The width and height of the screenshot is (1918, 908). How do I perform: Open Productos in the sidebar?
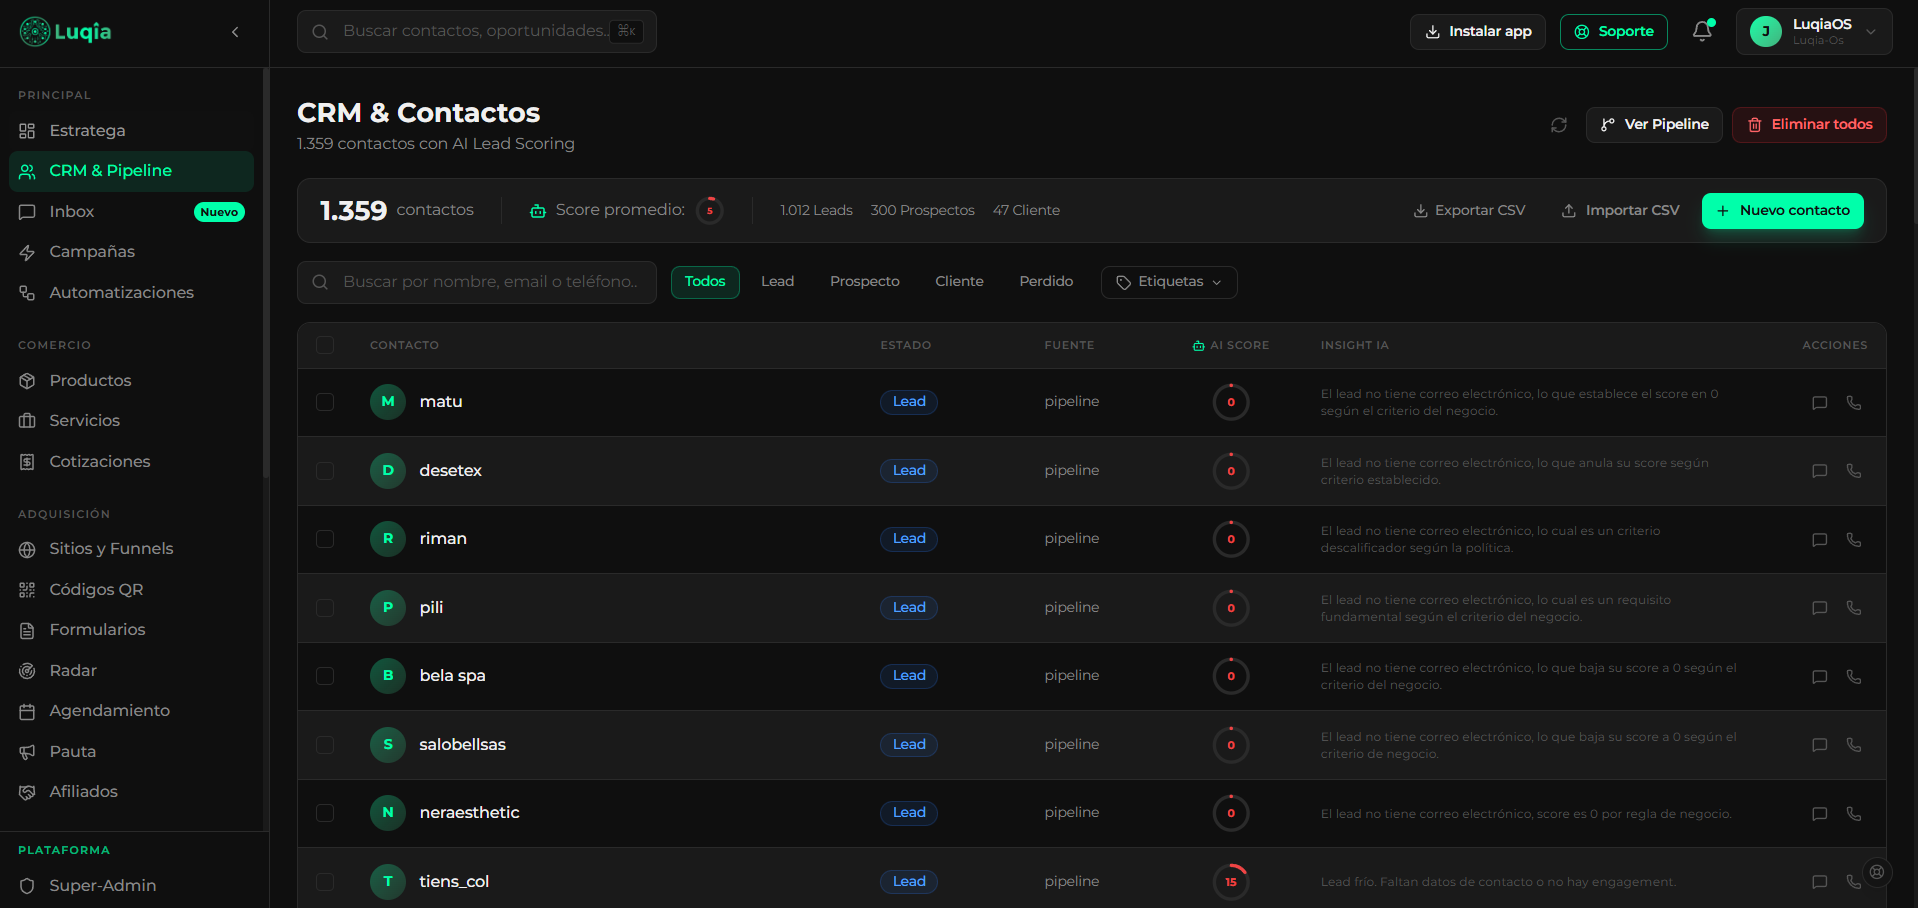[131, 381]
